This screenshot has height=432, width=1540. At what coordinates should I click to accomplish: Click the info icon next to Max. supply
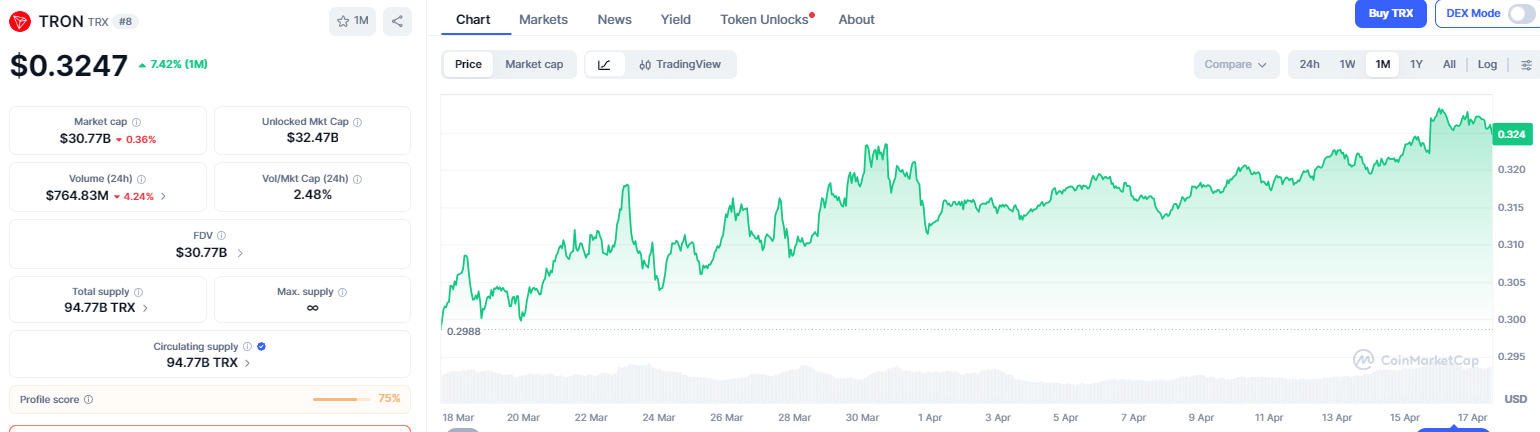(x=343, y=292)
